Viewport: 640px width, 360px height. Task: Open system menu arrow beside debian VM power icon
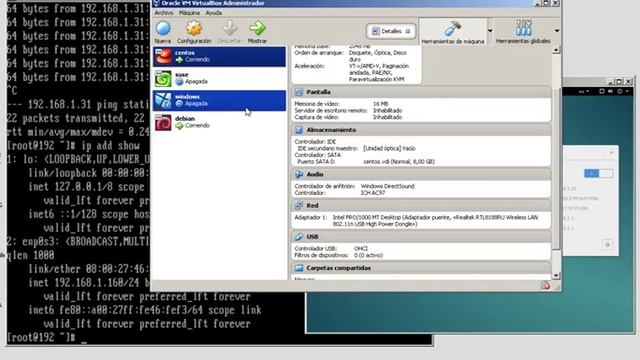point(627,91)
